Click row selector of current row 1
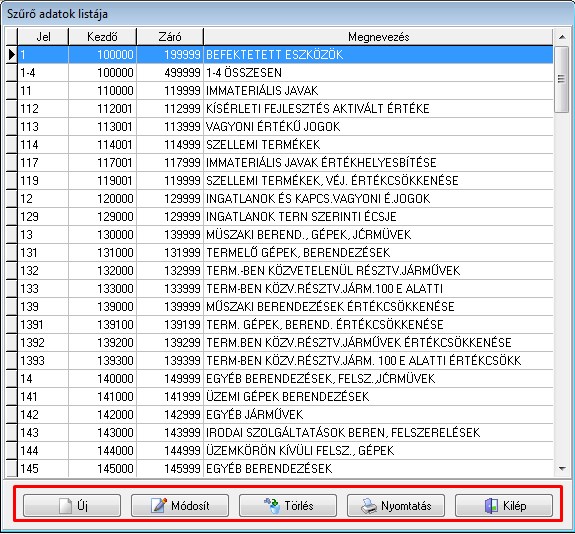 click(x=11, y=55)
